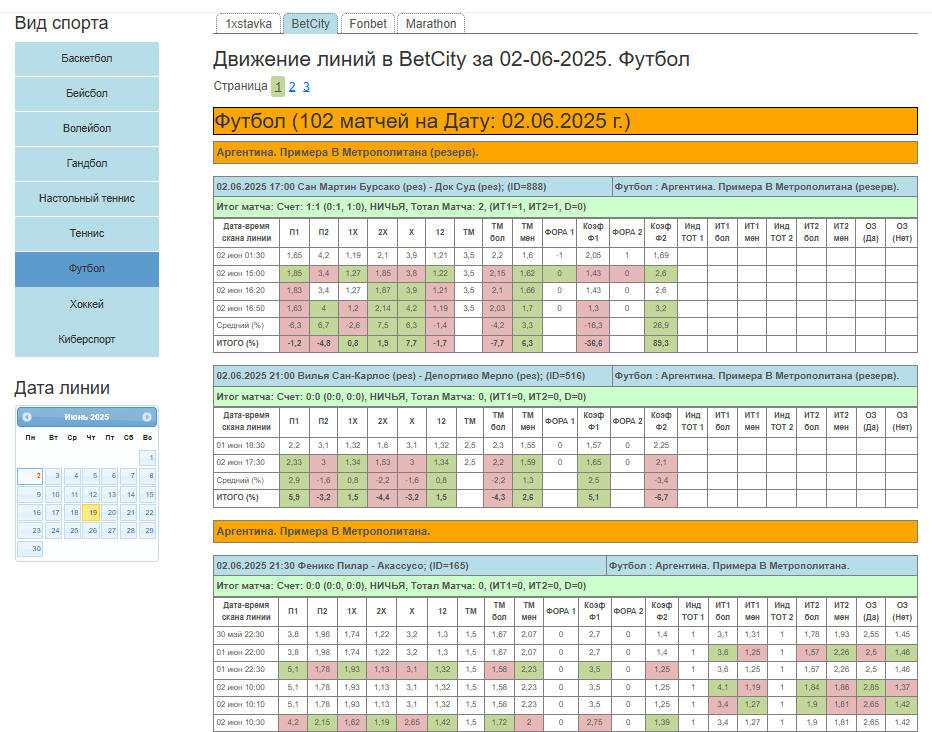Open the Волейбол sport section
The image size is (932, 732).
87,128
